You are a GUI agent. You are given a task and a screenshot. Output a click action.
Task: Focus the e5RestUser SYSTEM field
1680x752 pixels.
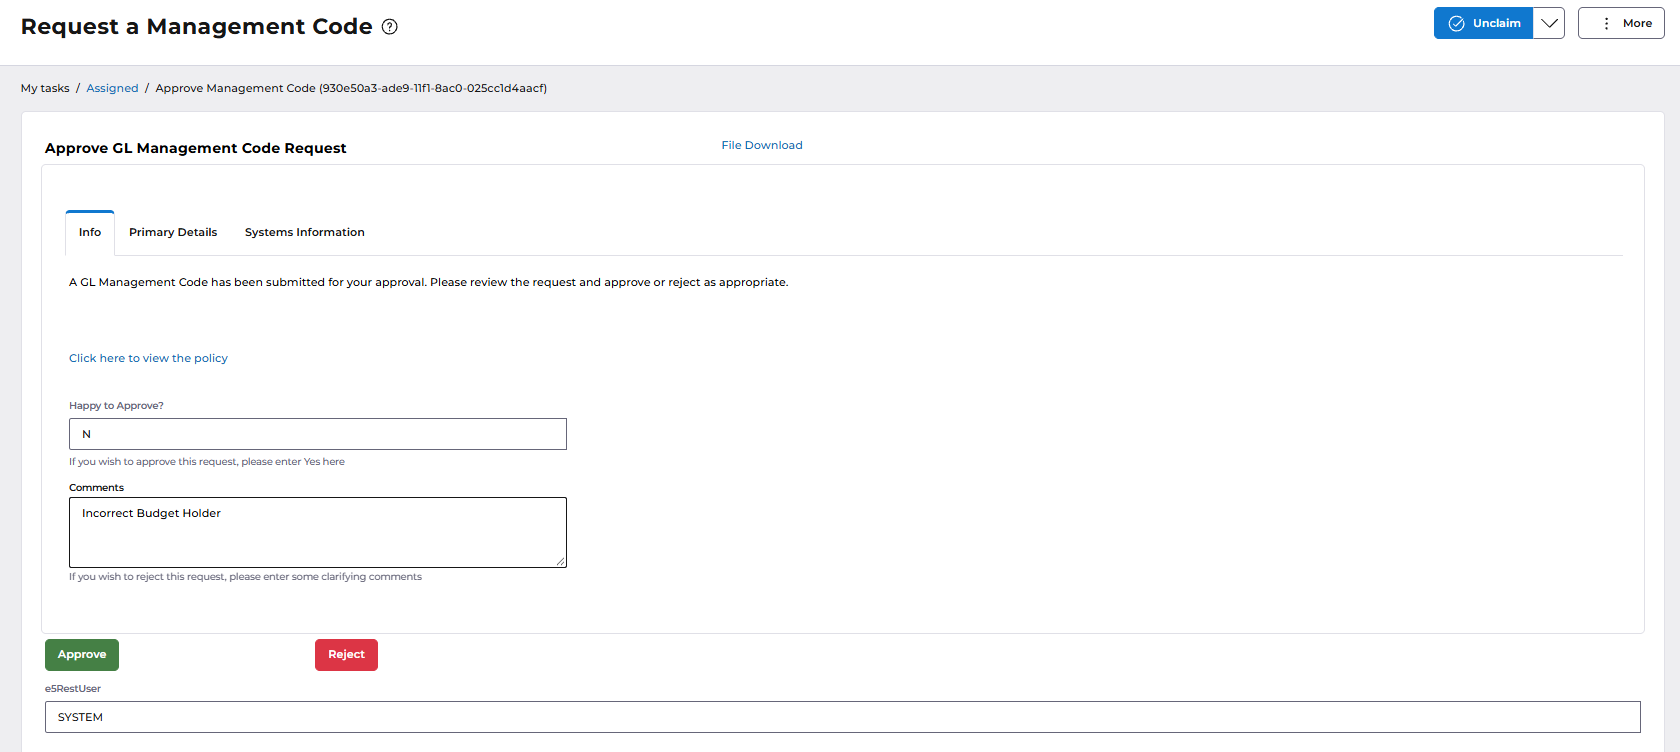tap(843, 717)
